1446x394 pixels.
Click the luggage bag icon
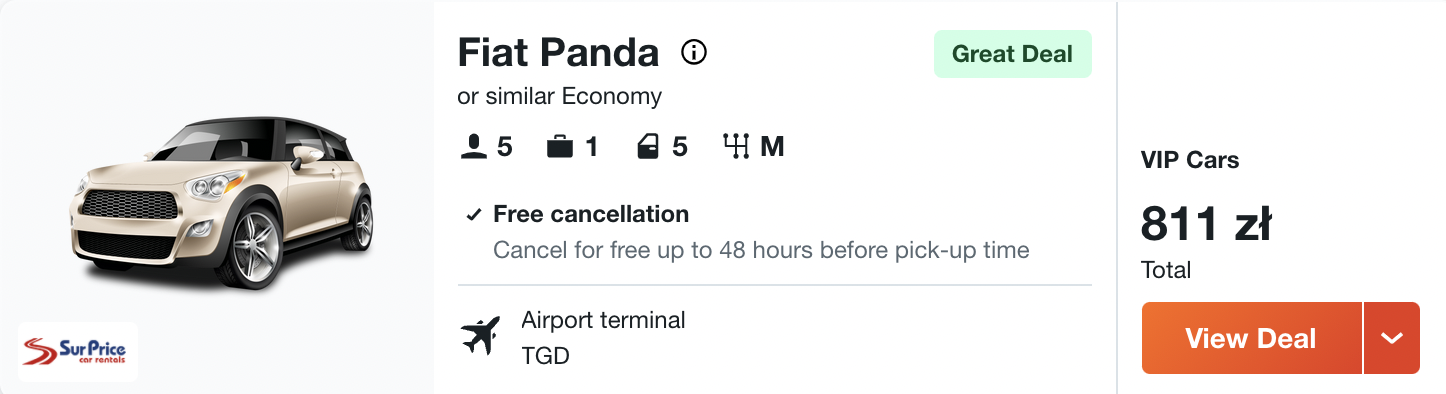(x=560, y=147)
